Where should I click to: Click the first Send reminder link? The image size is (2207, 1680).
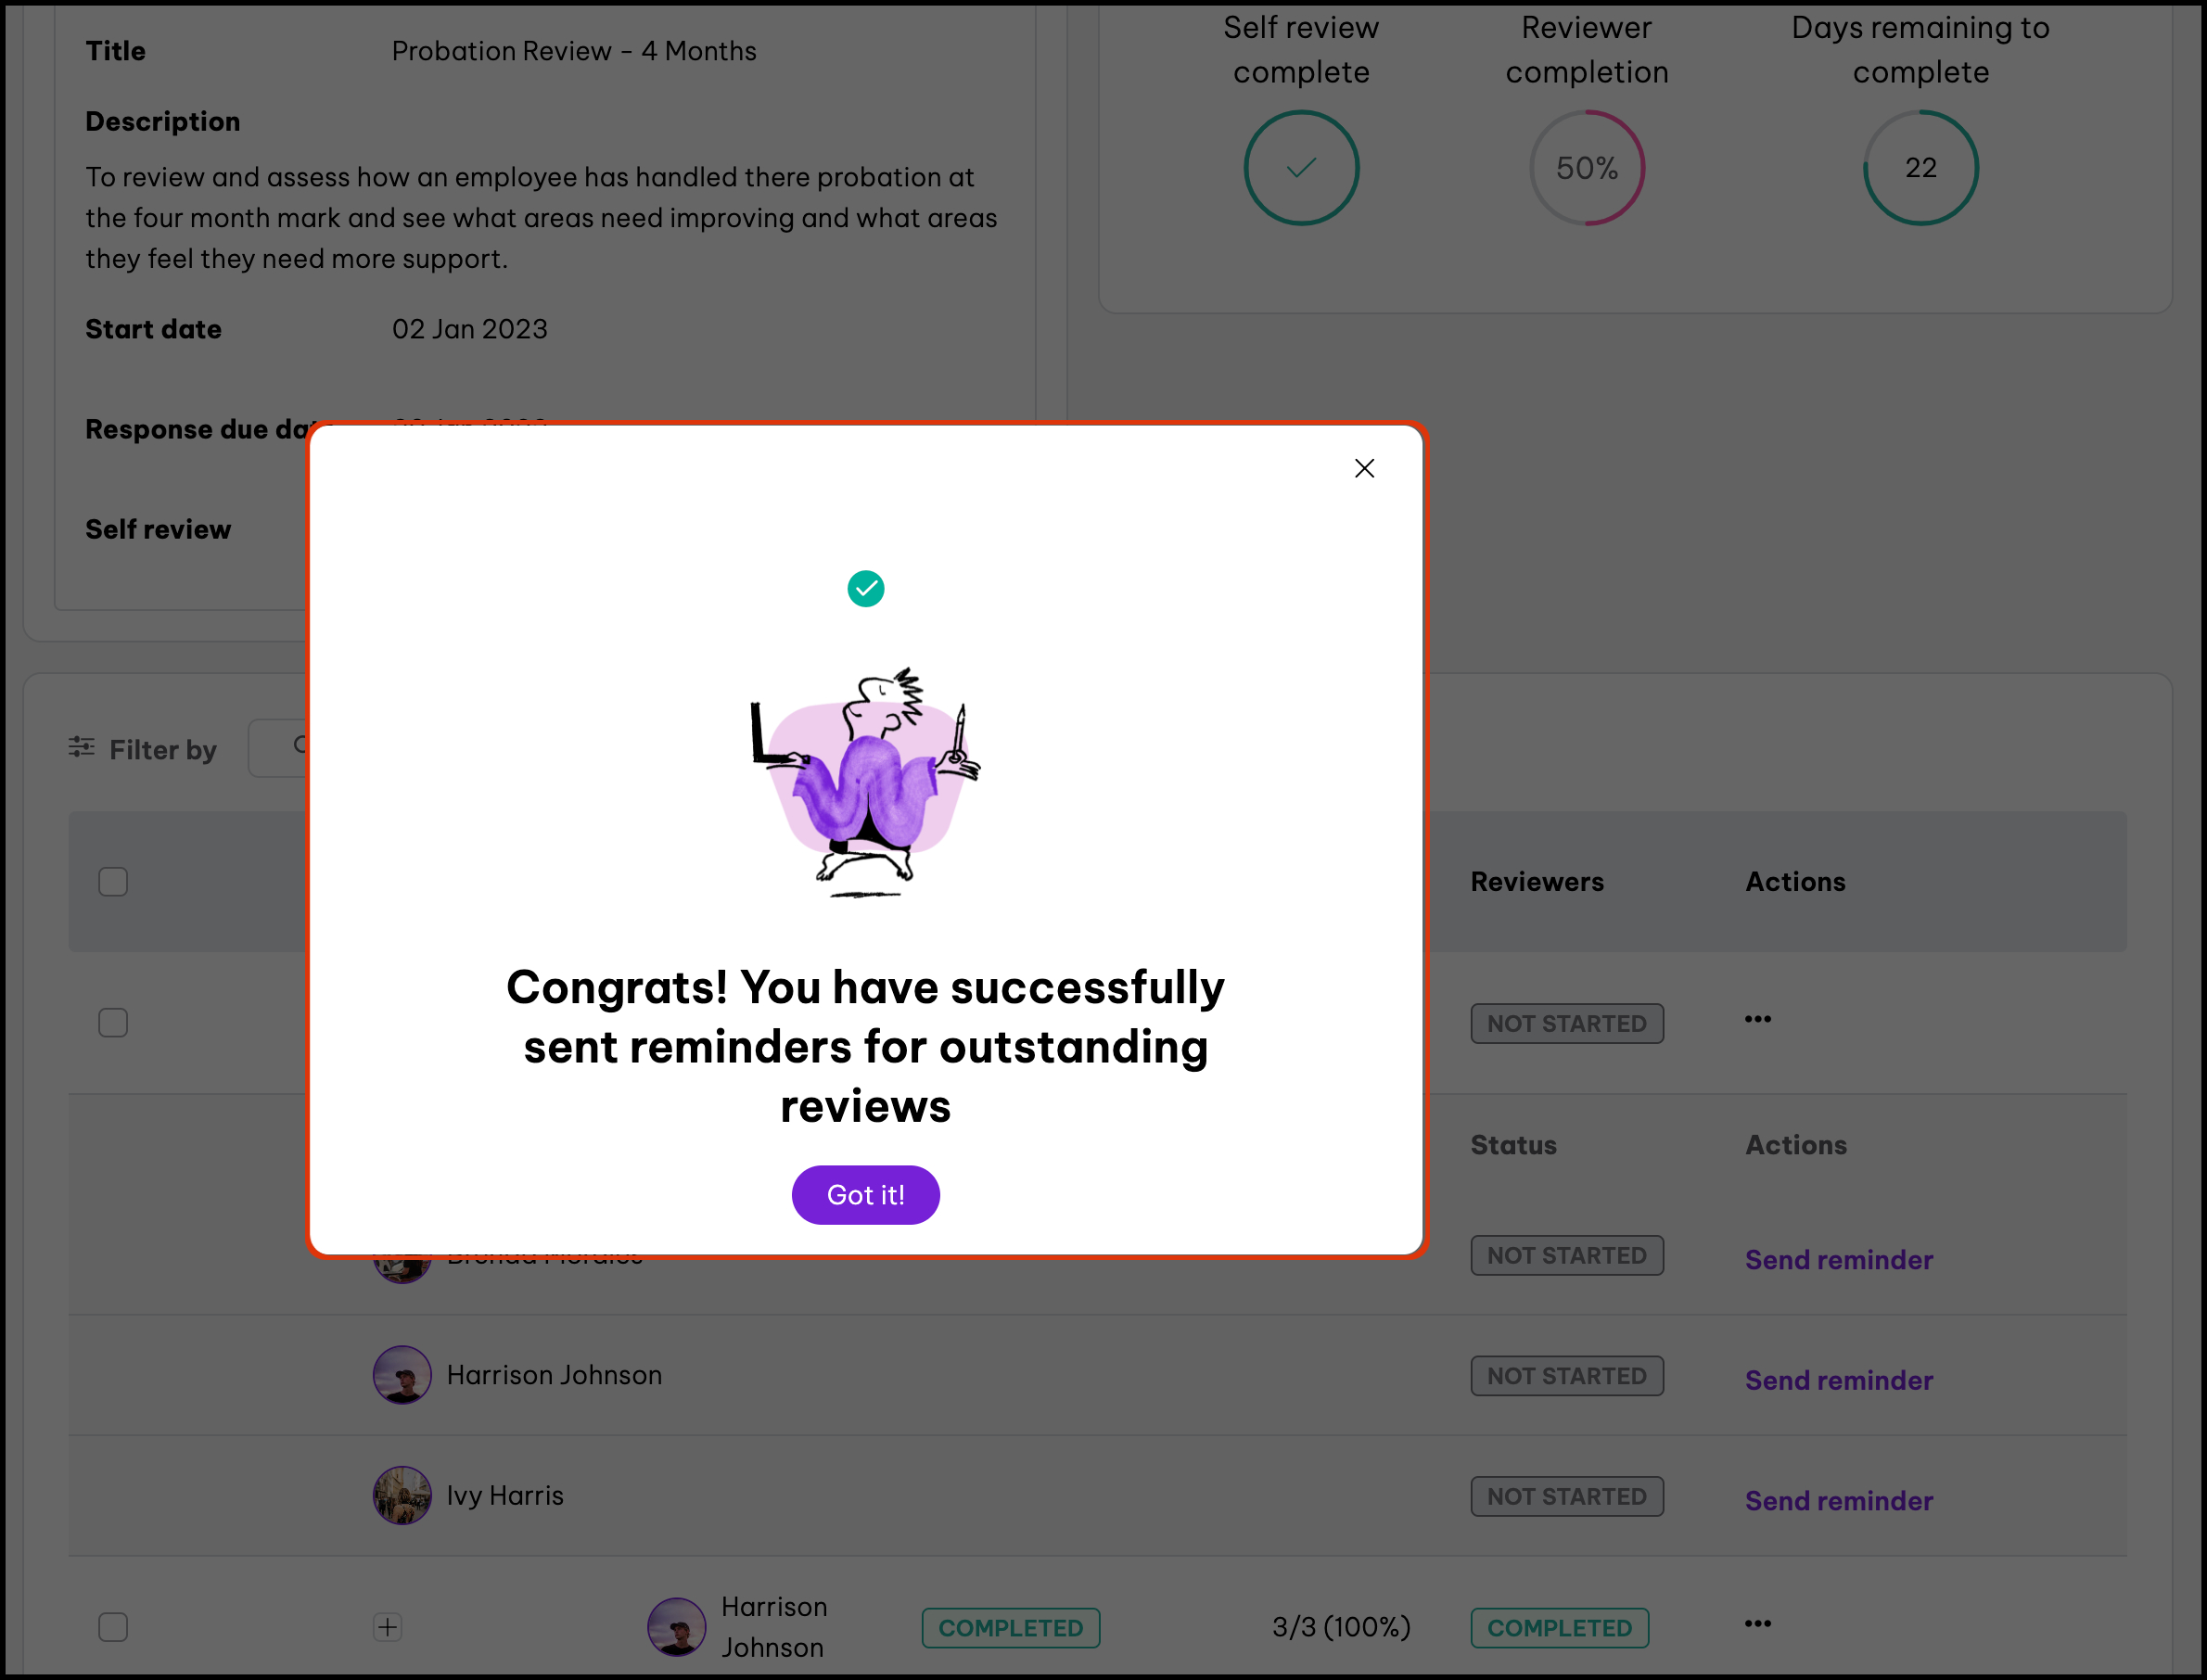(x=1838, y=1260)
